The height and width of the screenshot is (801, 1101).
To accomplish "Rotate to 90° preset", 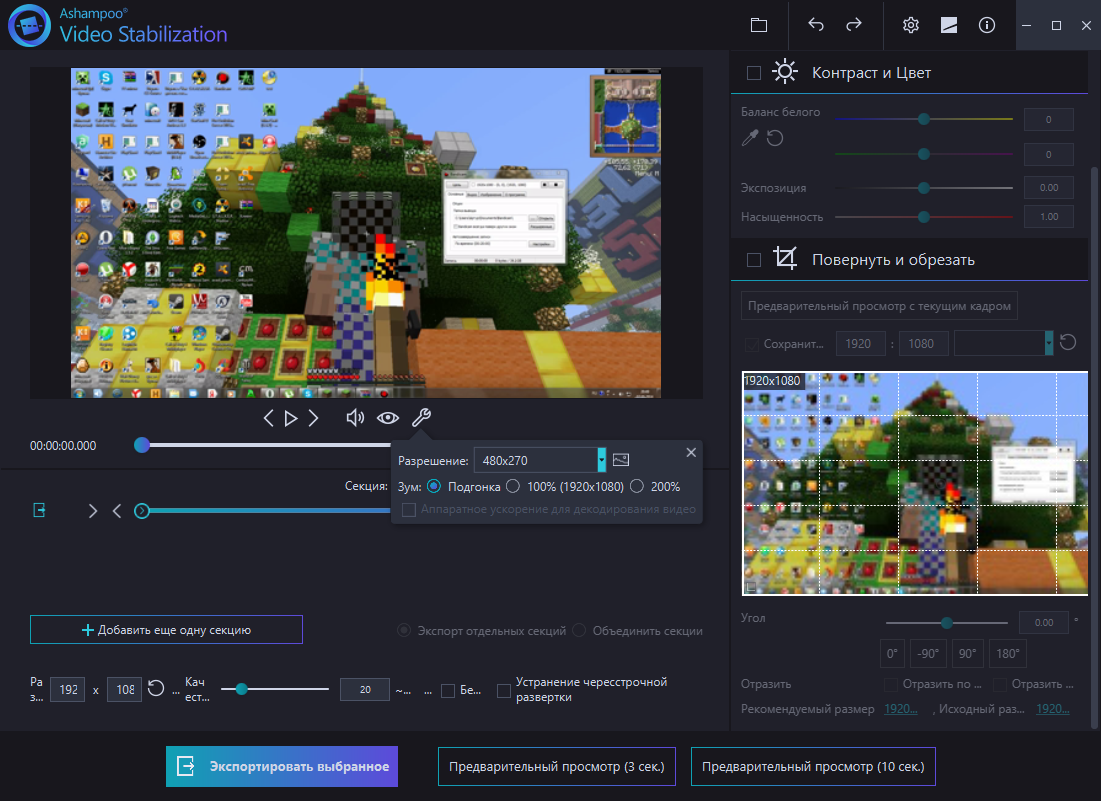I will (968, 654).
